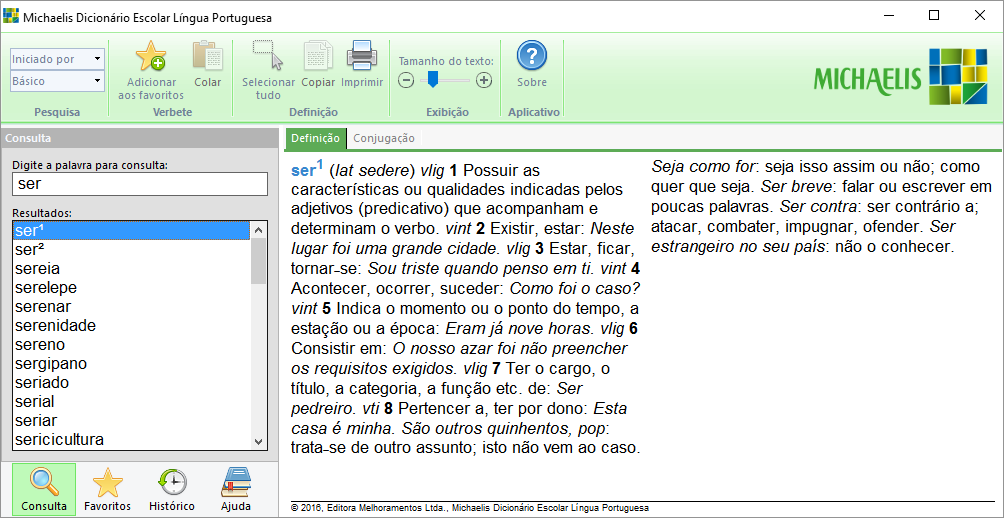Decrease the text size with the minus icon
The height and width of the screenshot is (518, 1004).
[x=406, y=80]
